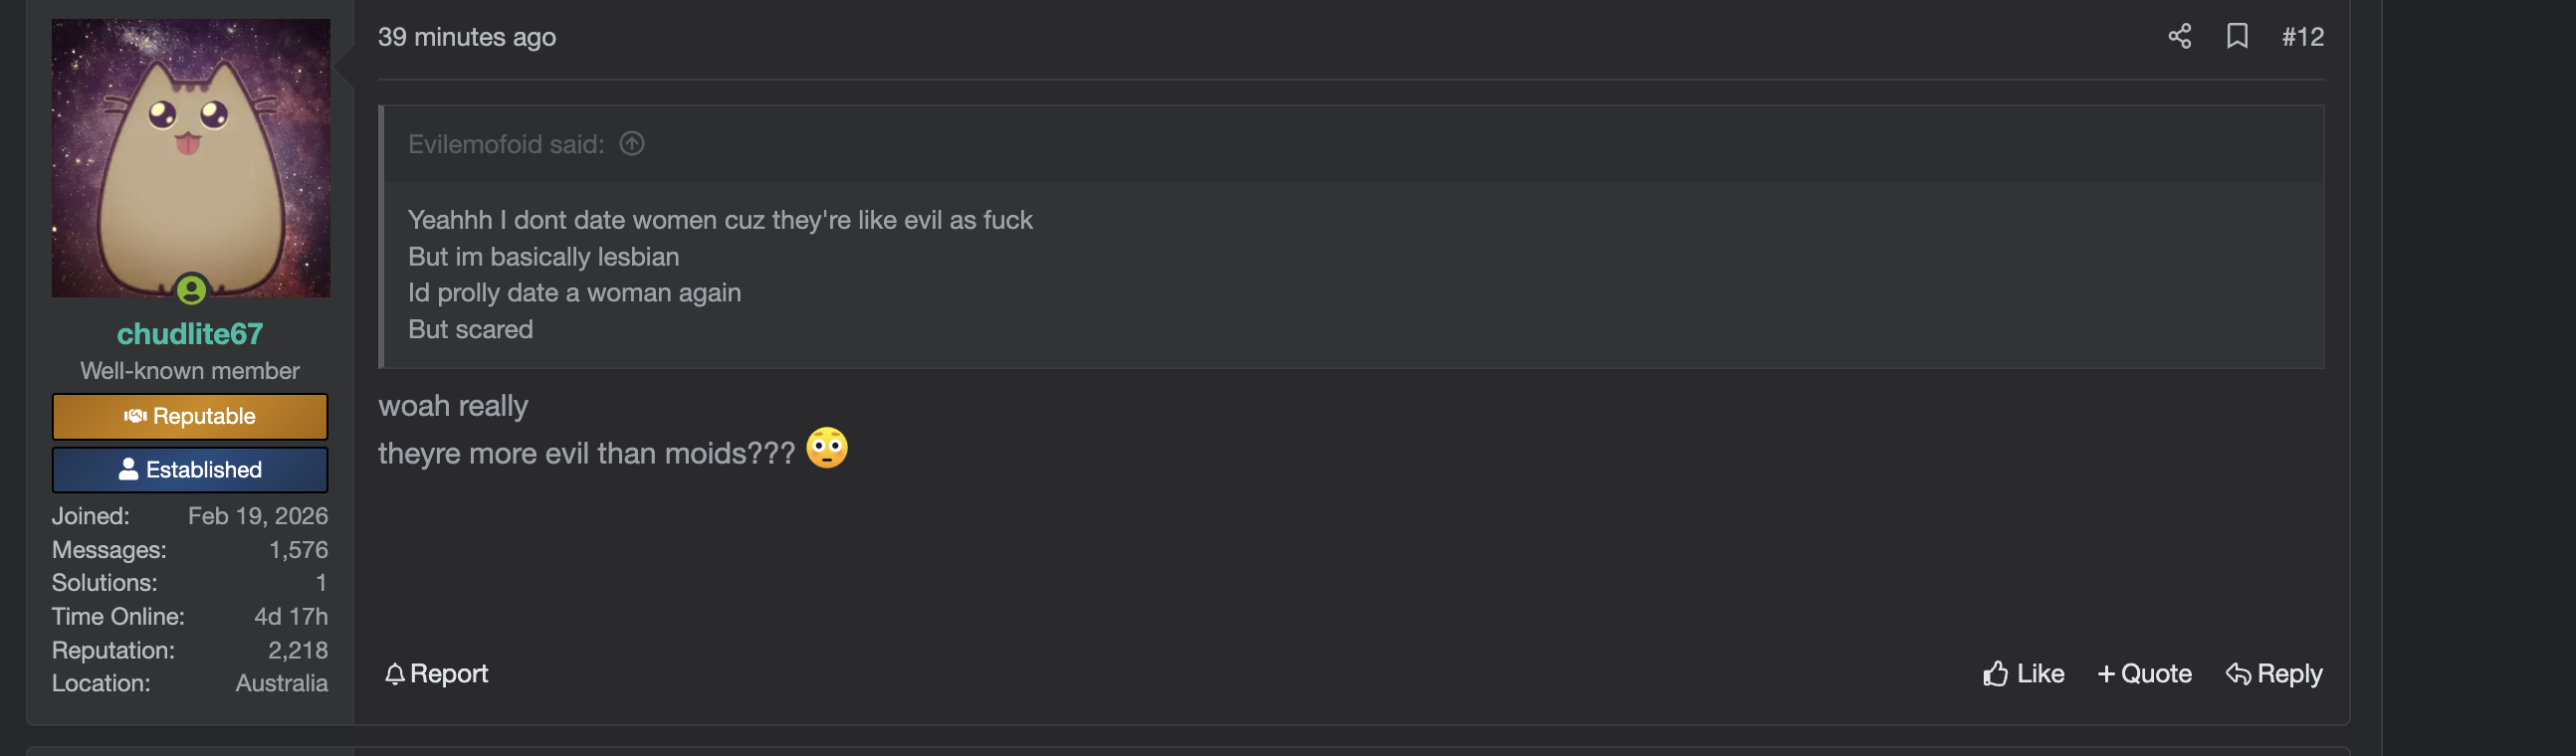Open permalink #12 for this post
The height and width of the screenshot is (756, 2576).
(x=2302, y=36)
